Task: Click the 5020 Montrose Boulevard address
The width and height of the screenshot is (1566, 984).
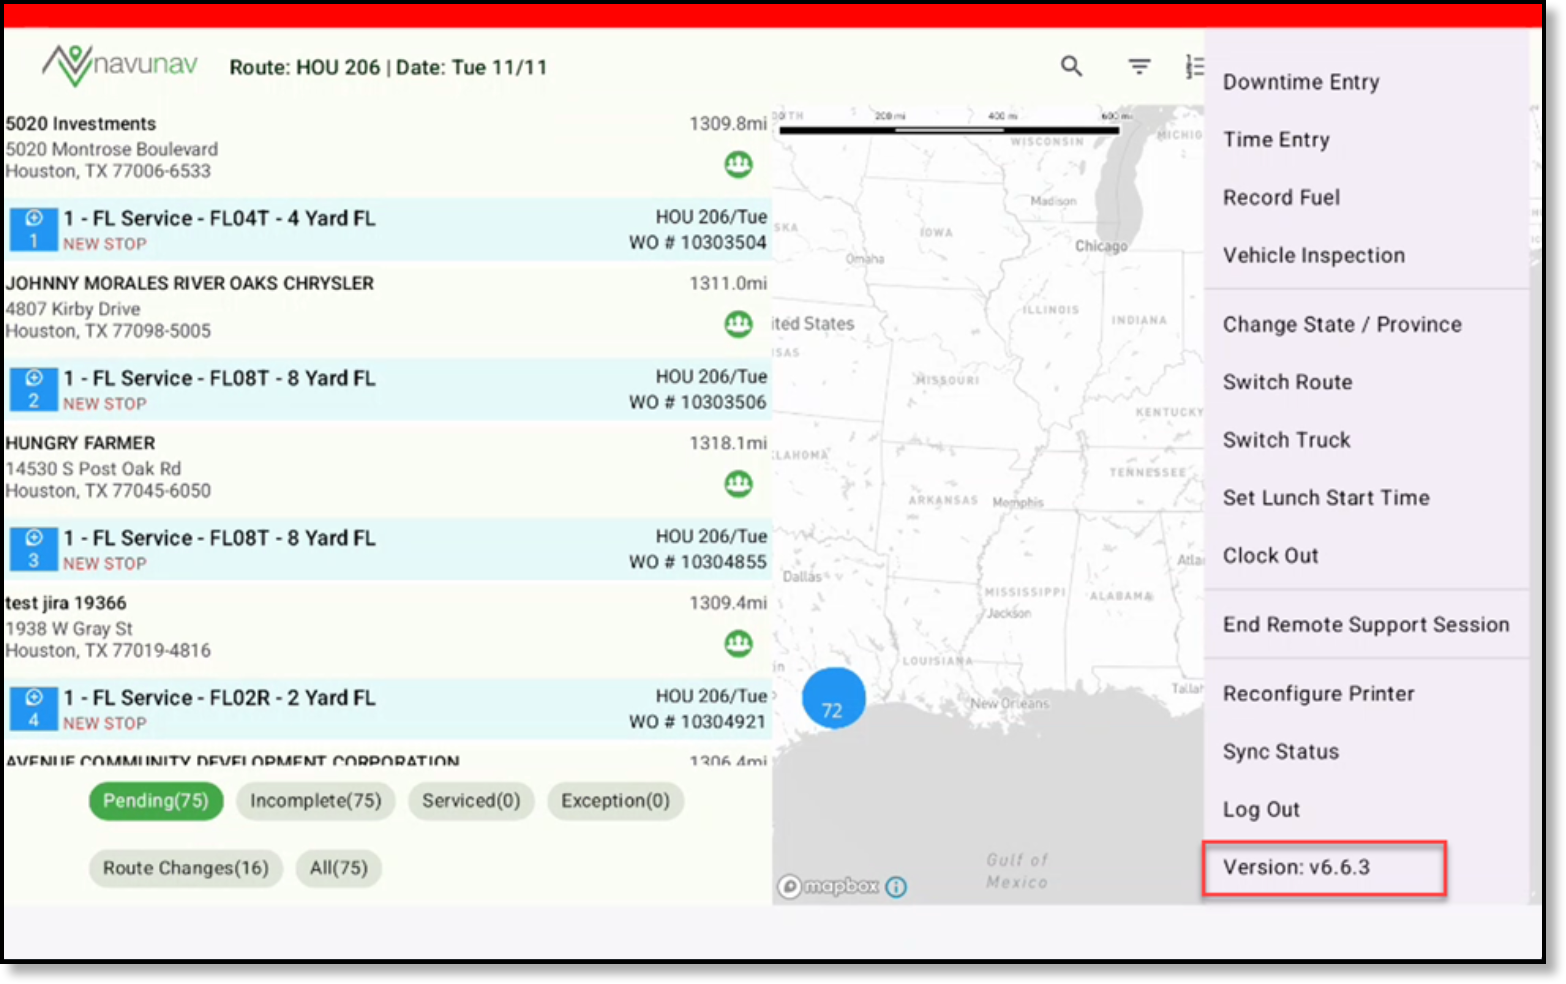Action: [x=112, y=150]
